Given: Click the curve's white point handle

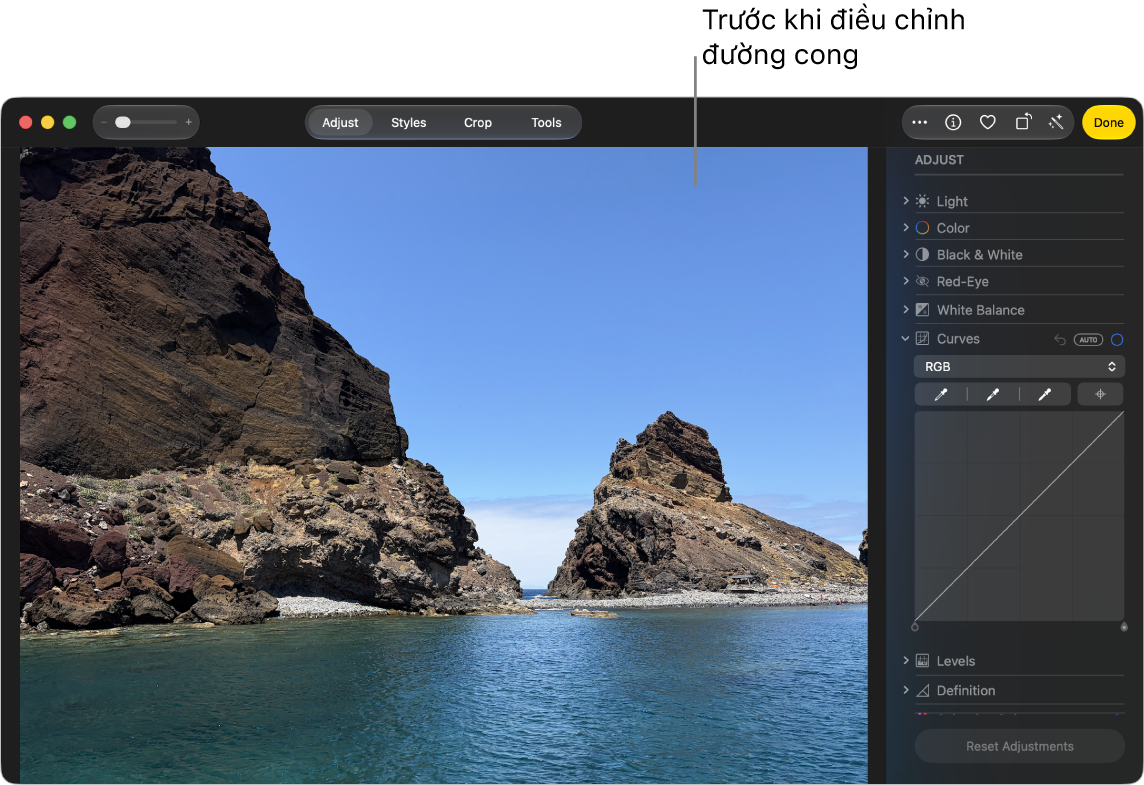Looking at the screenshot, I should coord(1124,627).
